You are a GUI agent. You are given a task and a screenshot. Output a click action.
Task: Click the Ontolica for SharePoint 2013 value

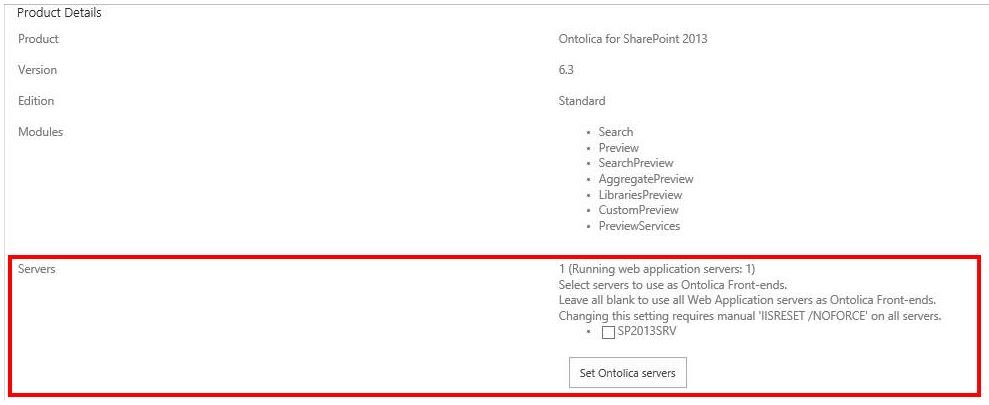coord(633,38)
